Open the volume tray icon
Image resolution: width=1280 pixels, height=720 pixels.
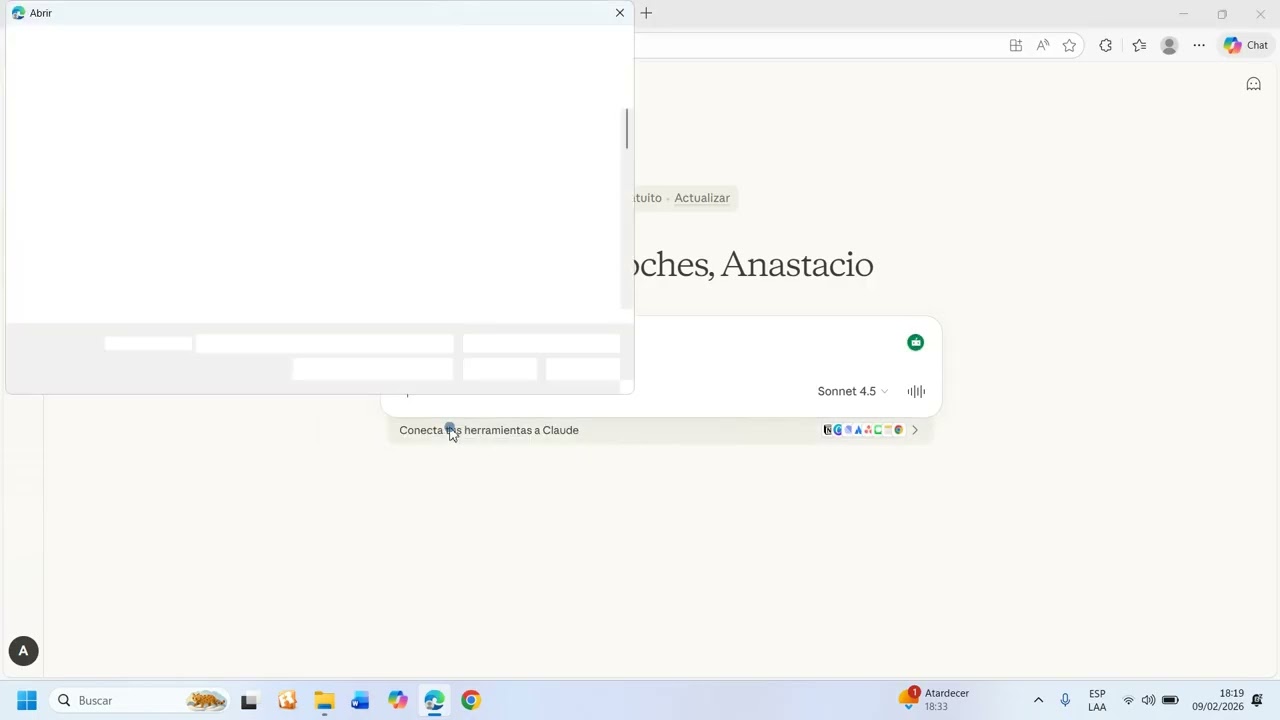(1148, 700)
